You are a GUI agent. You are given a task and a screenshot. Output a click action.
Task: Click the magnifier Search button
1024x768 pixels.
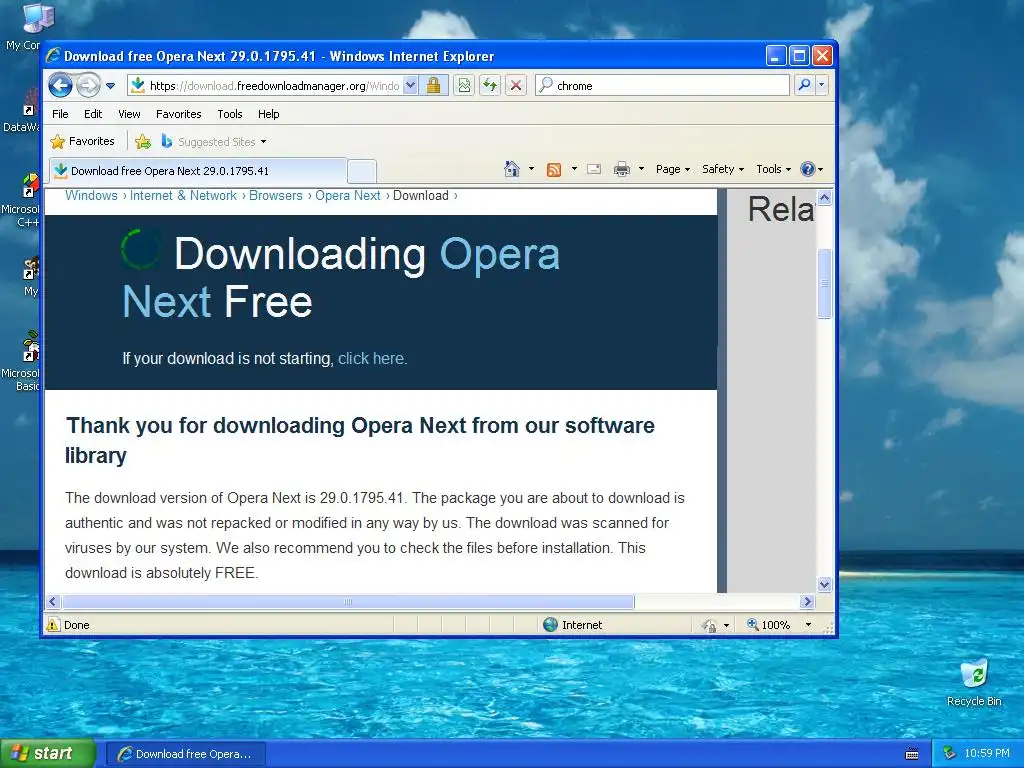(805, 86)
